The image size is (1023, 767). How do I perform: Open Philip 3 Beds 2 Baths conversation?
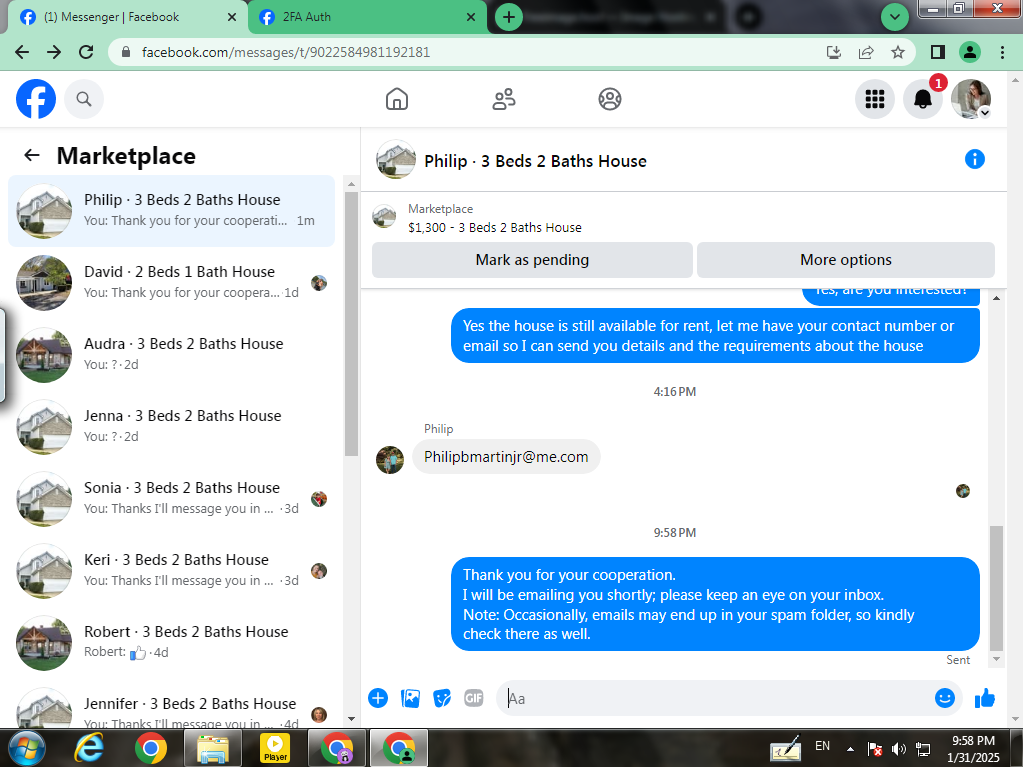[x=172, y=211]
